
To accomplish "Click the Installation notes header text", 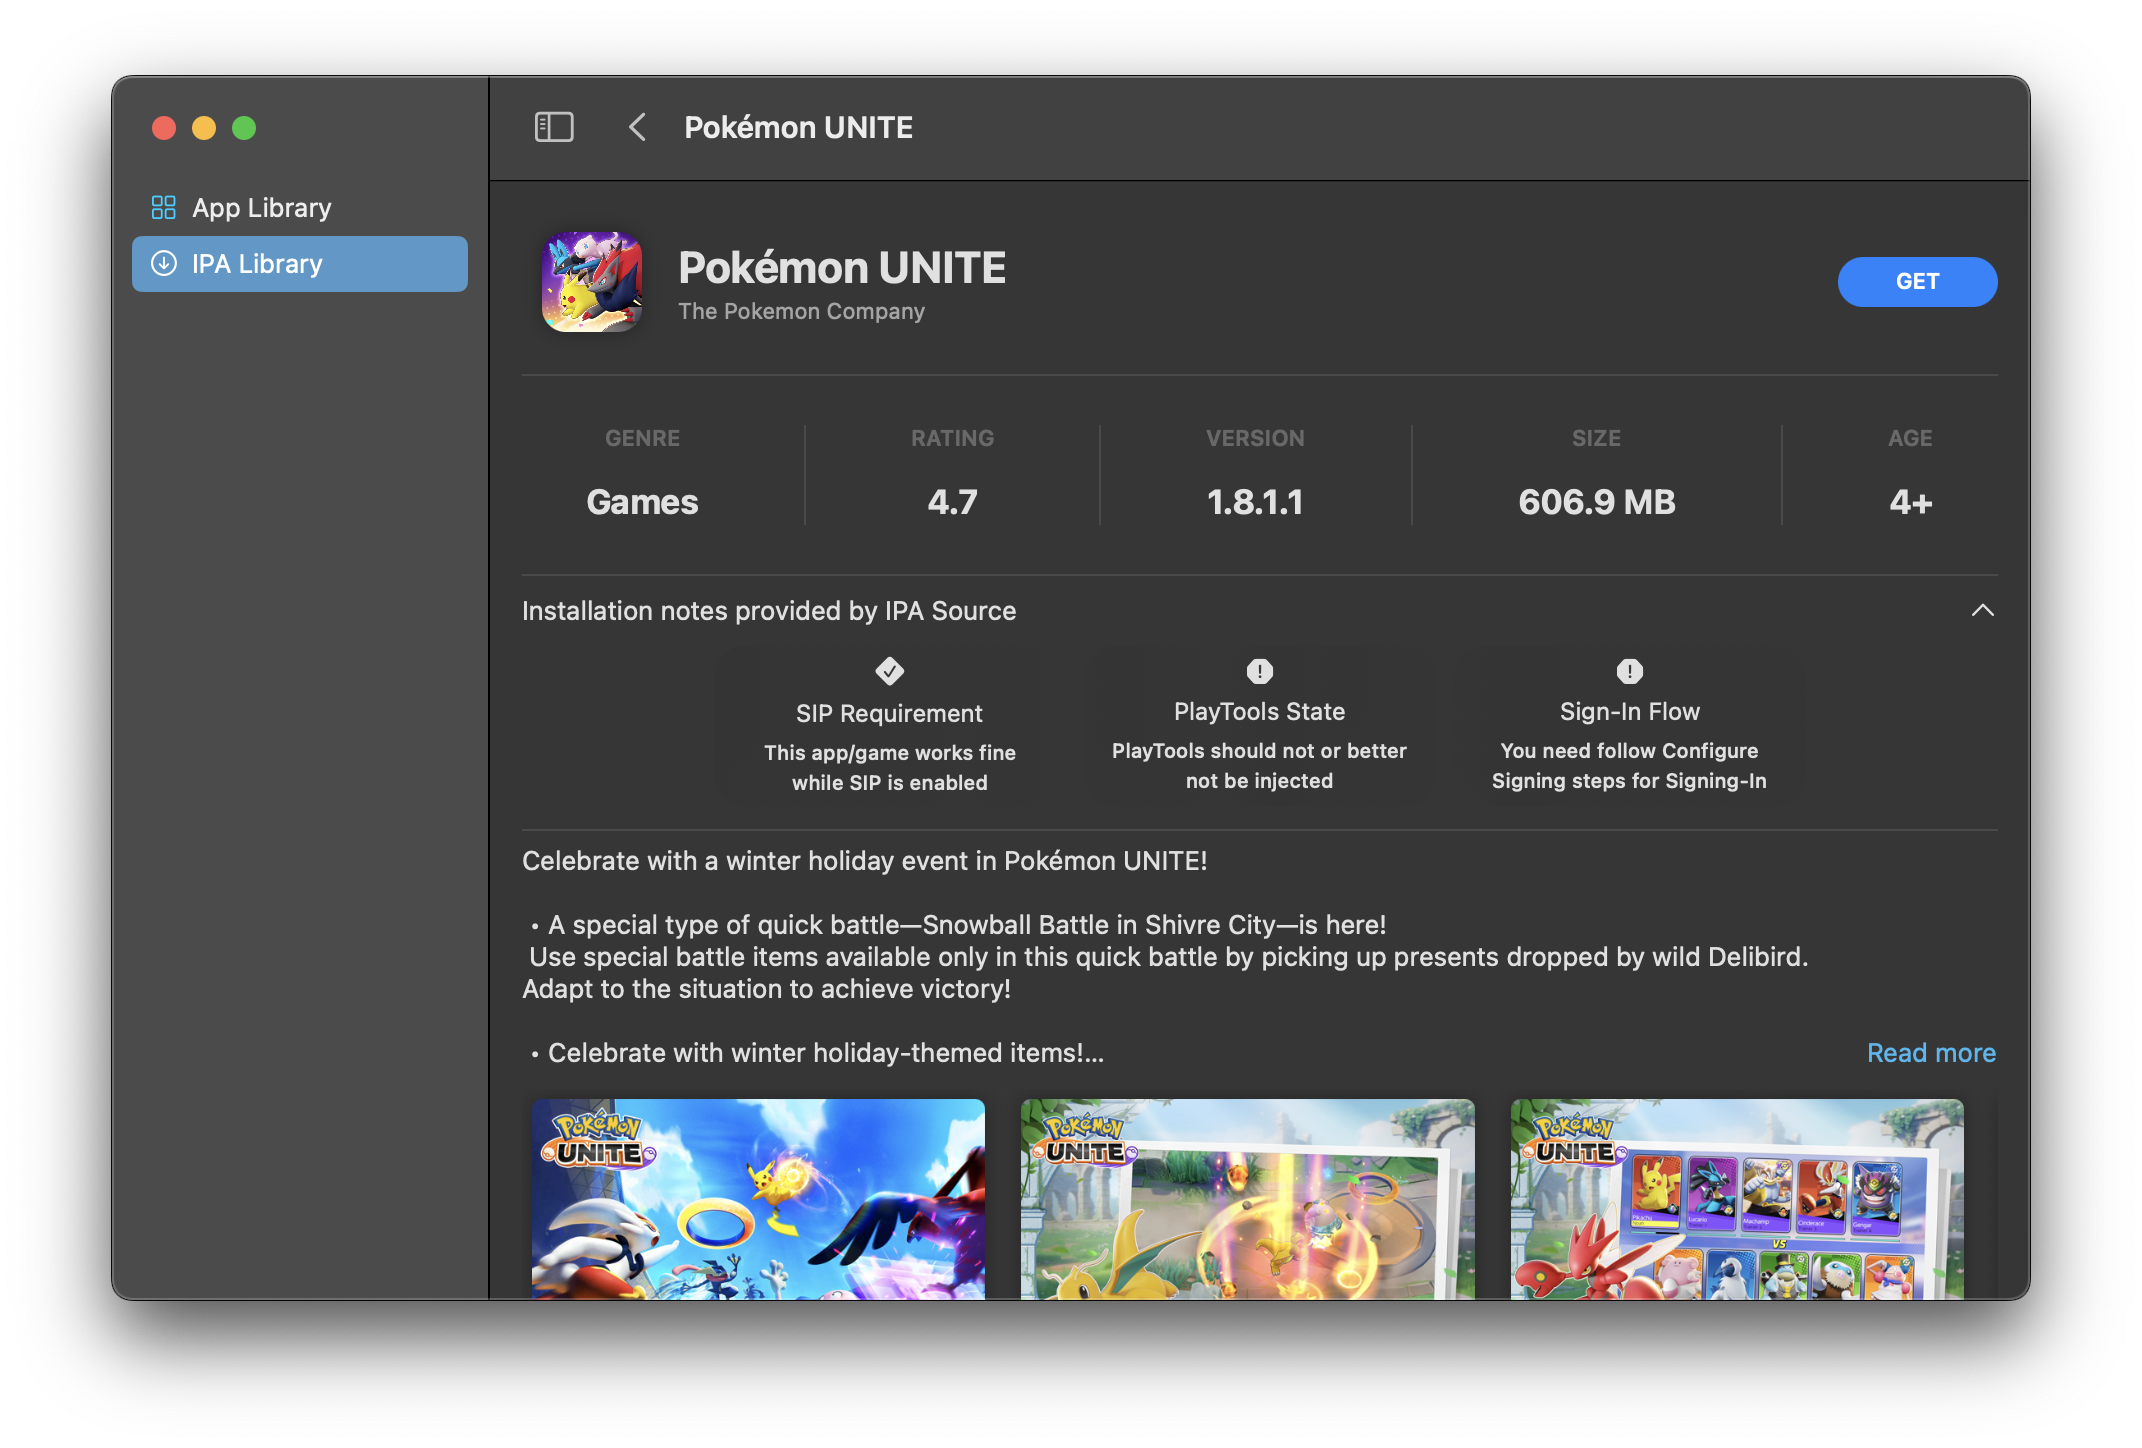I will pos(768,610).
